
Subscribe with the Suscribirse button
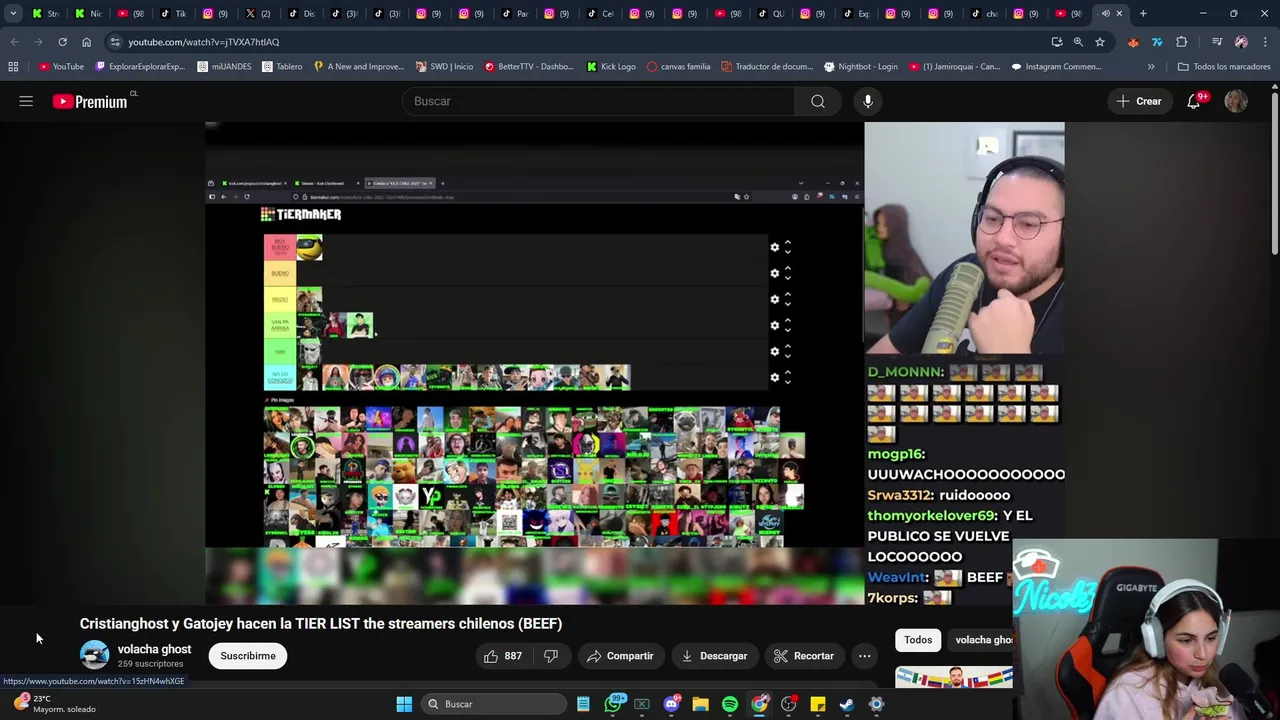pyautogui.click(x=248, y=656)
